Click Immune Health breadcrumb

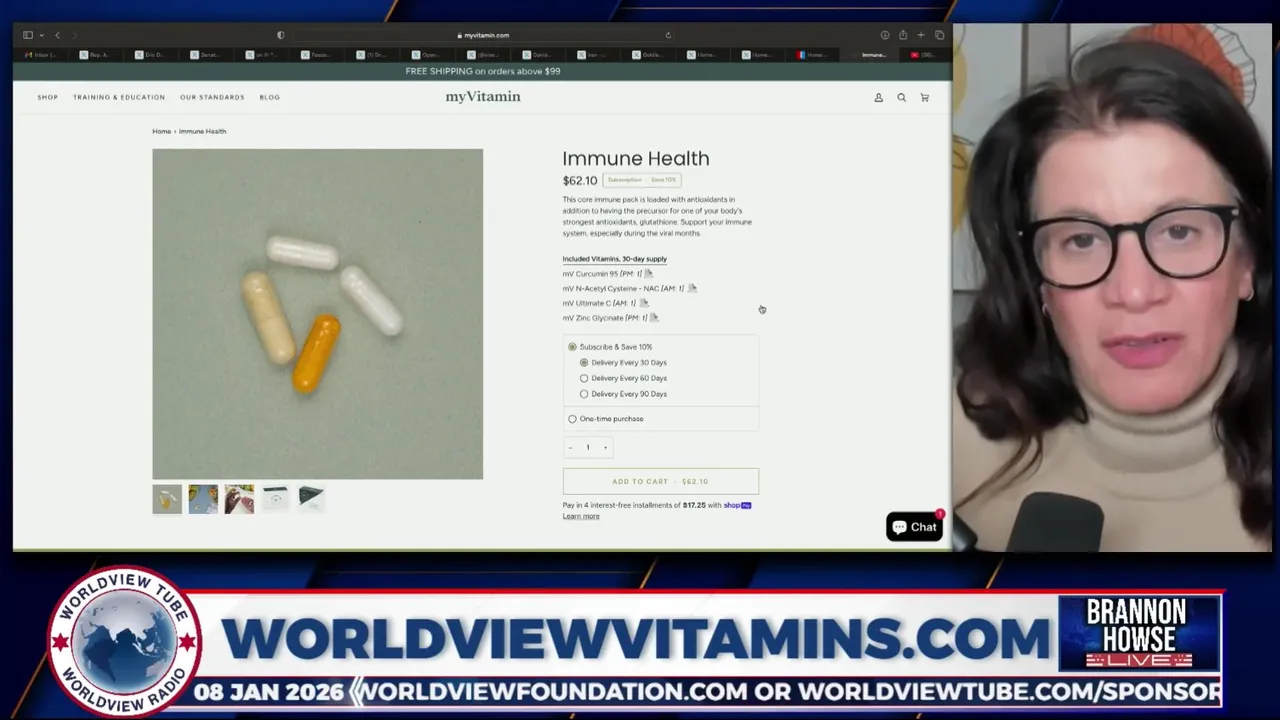point(202,131)
